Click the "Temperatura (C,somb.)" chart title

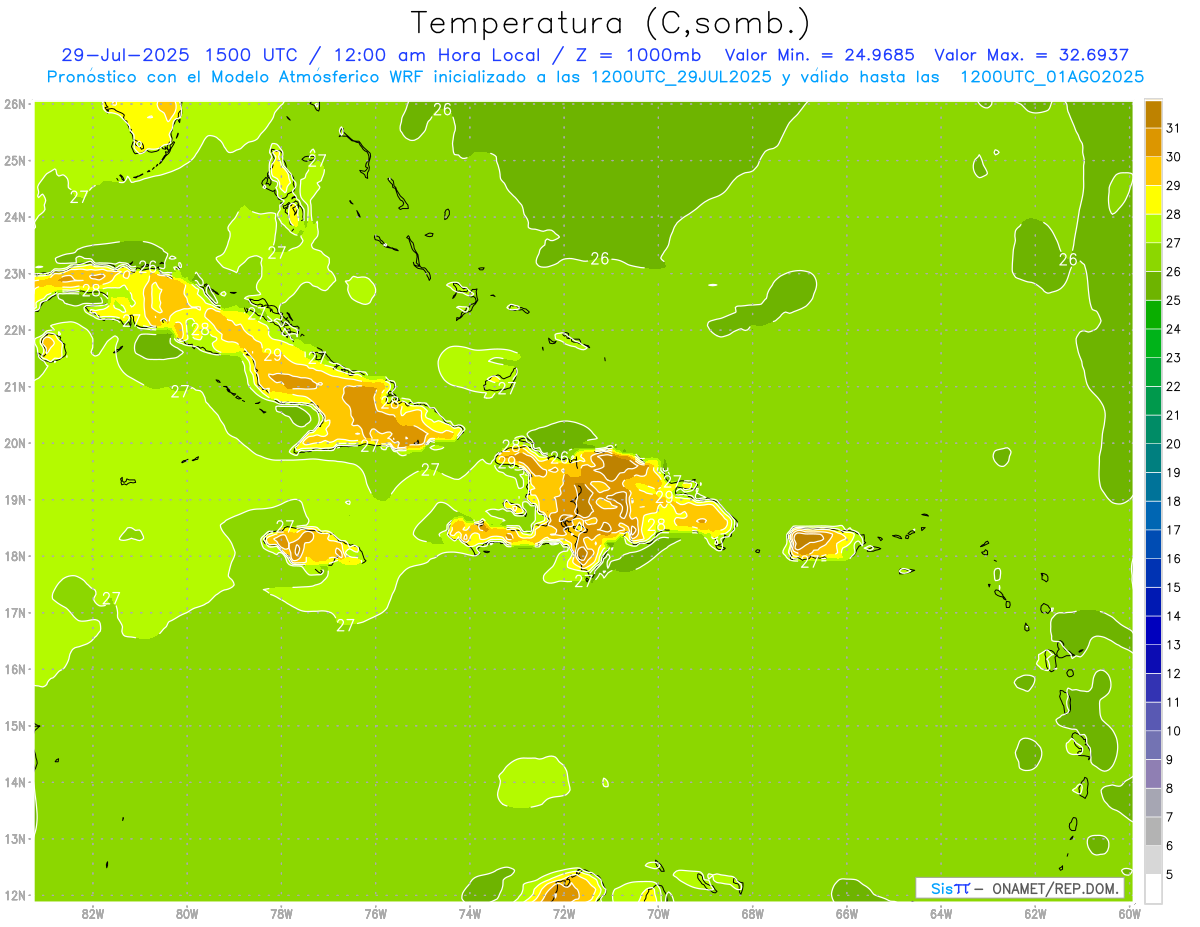tap(610, 23)
